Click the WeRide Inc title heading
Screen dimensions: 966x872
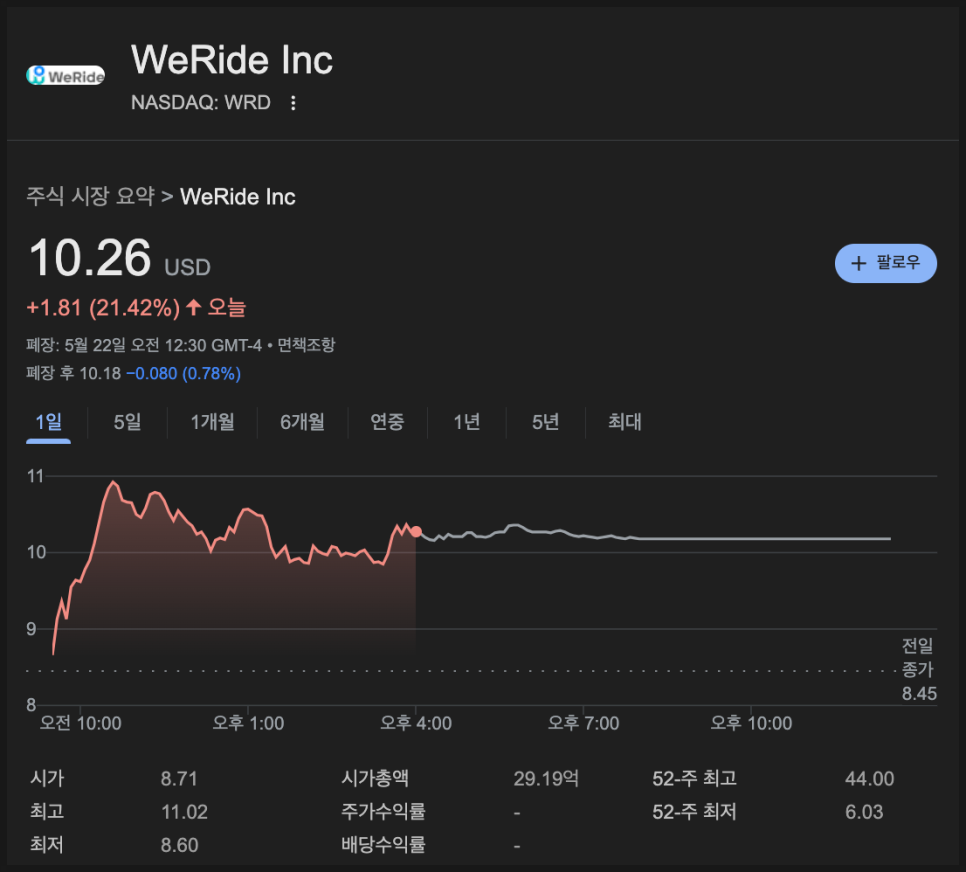click(x=232, y=60)
